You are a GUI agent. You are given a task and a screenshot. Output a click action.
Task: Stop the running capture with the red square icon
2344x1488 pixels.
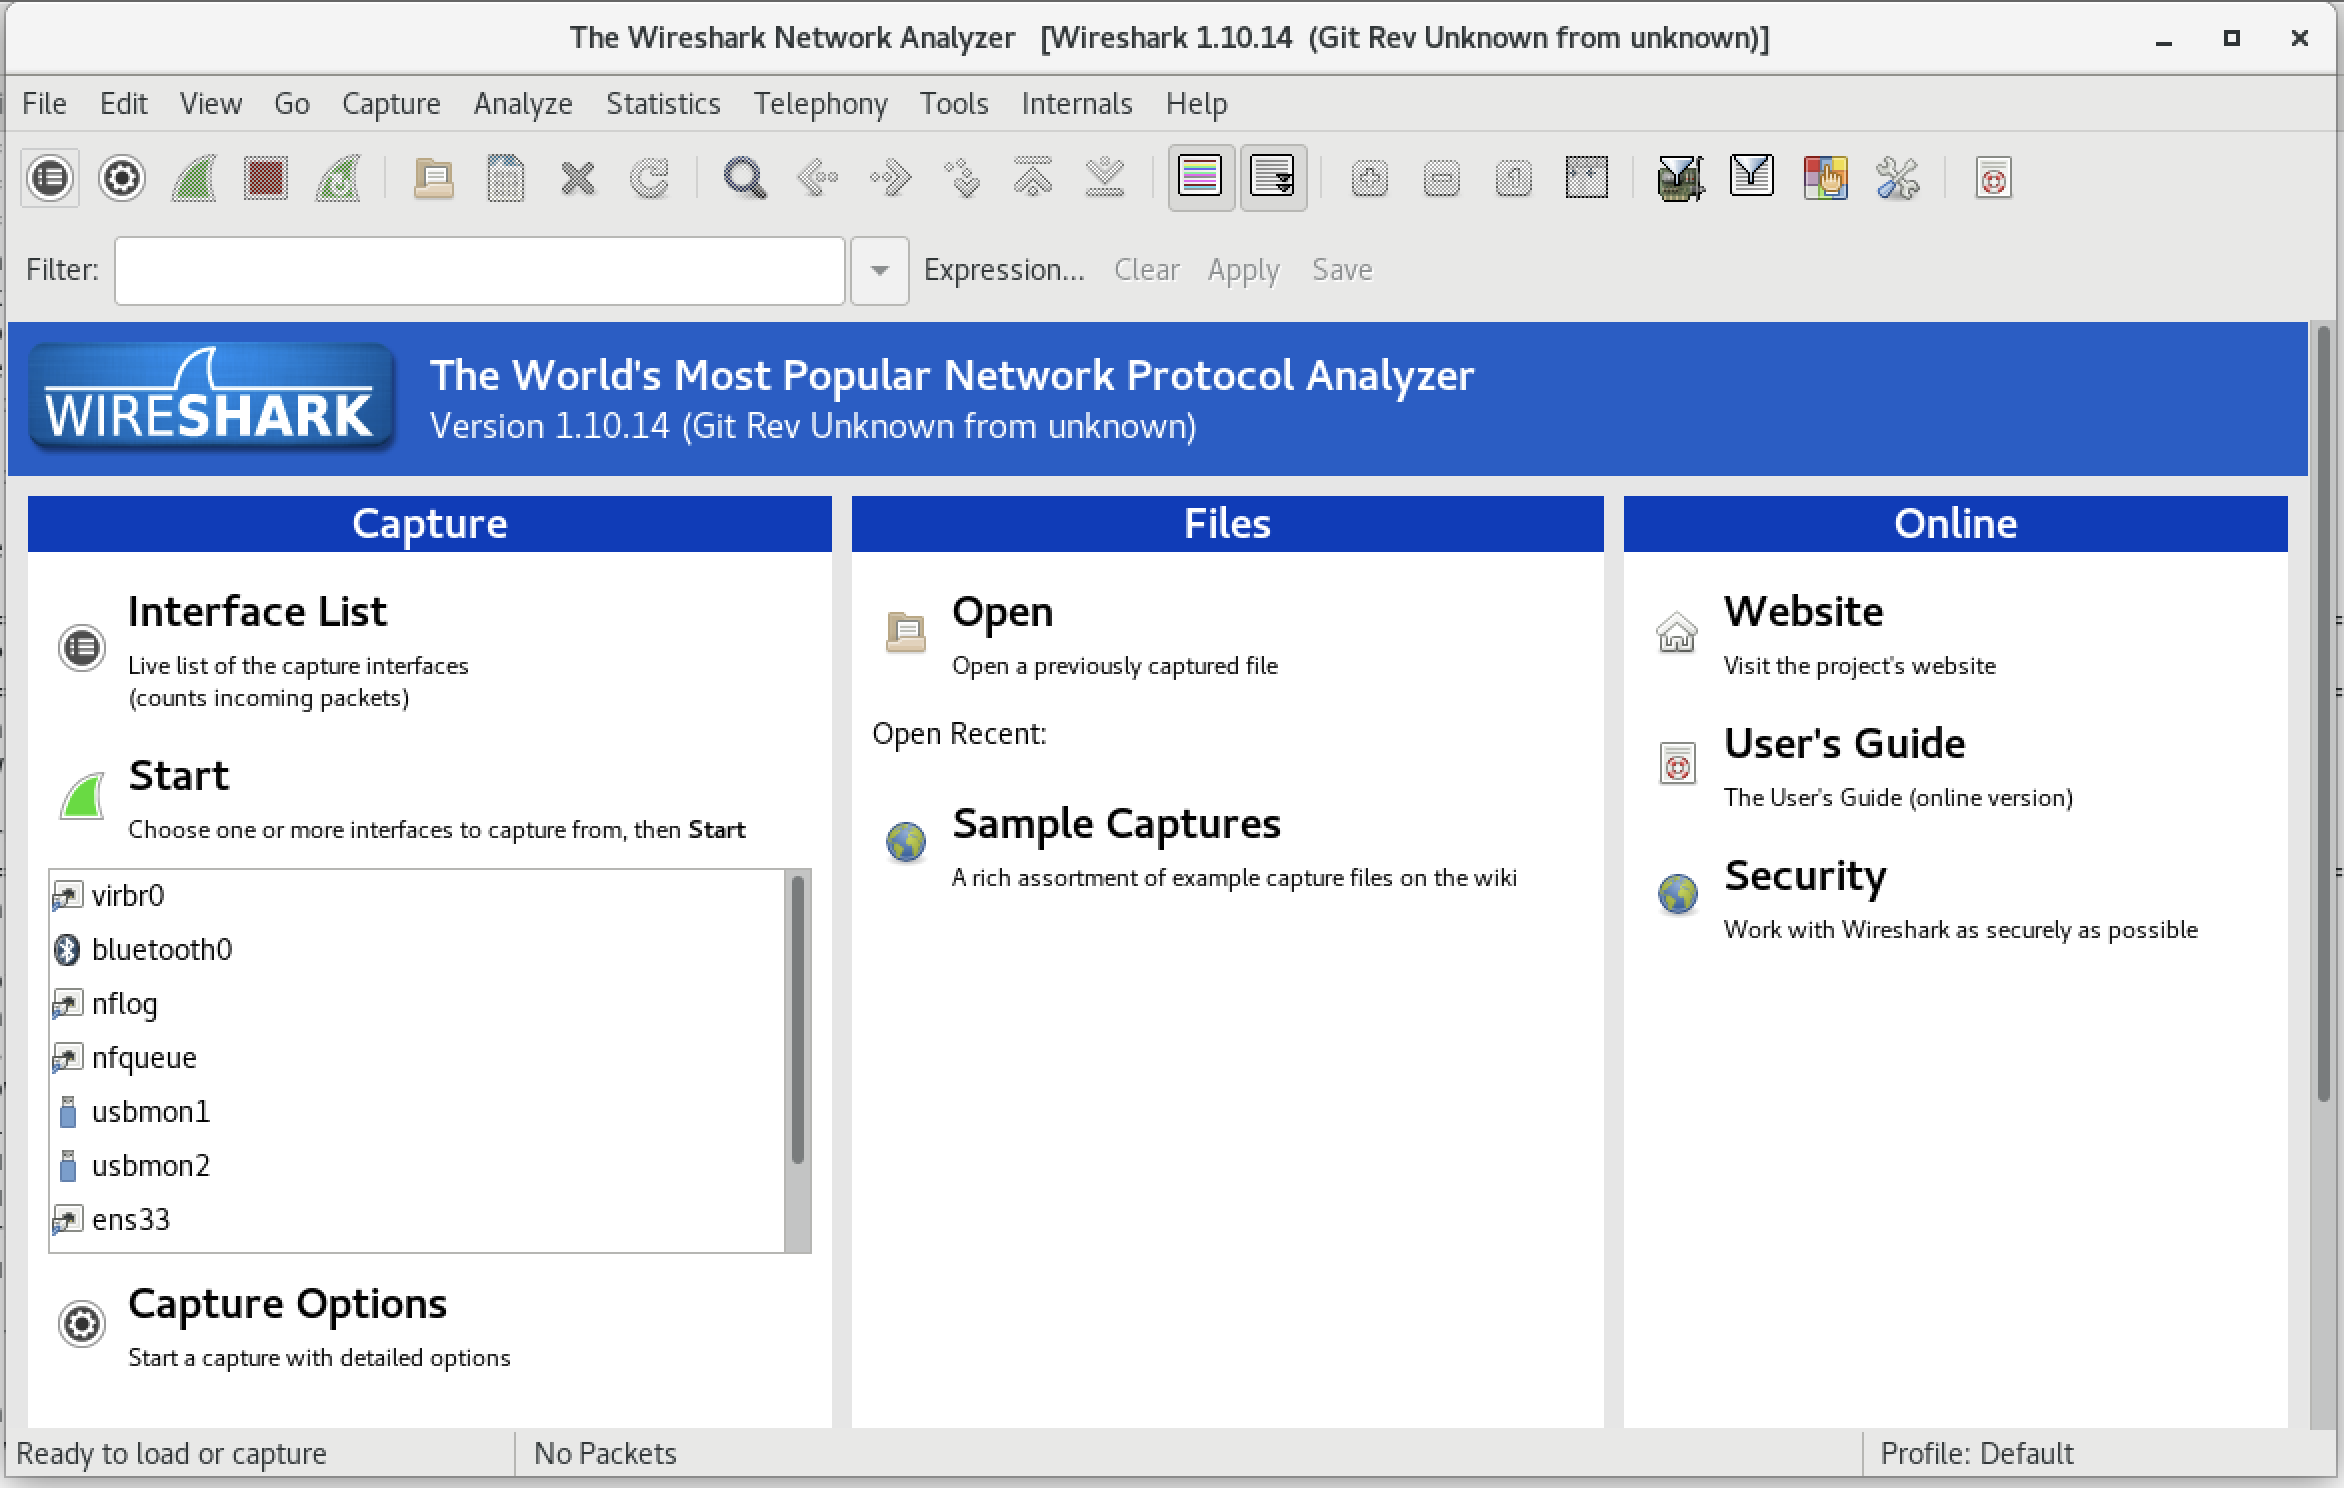266,179
